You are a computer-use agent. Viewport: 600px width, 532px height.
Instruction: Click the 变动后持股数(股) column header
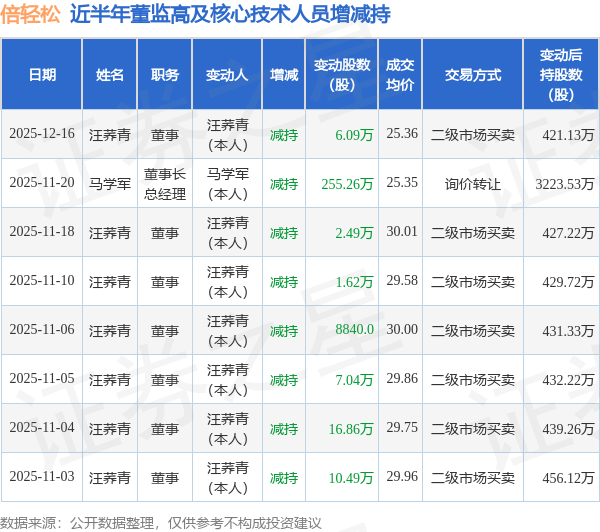tap(561, 75)
